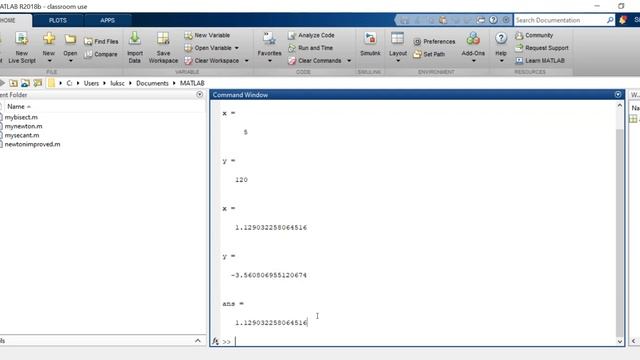Click Clear Workspace
The width and height of the screenshot is (640, 360).
[x=211, y=60]
